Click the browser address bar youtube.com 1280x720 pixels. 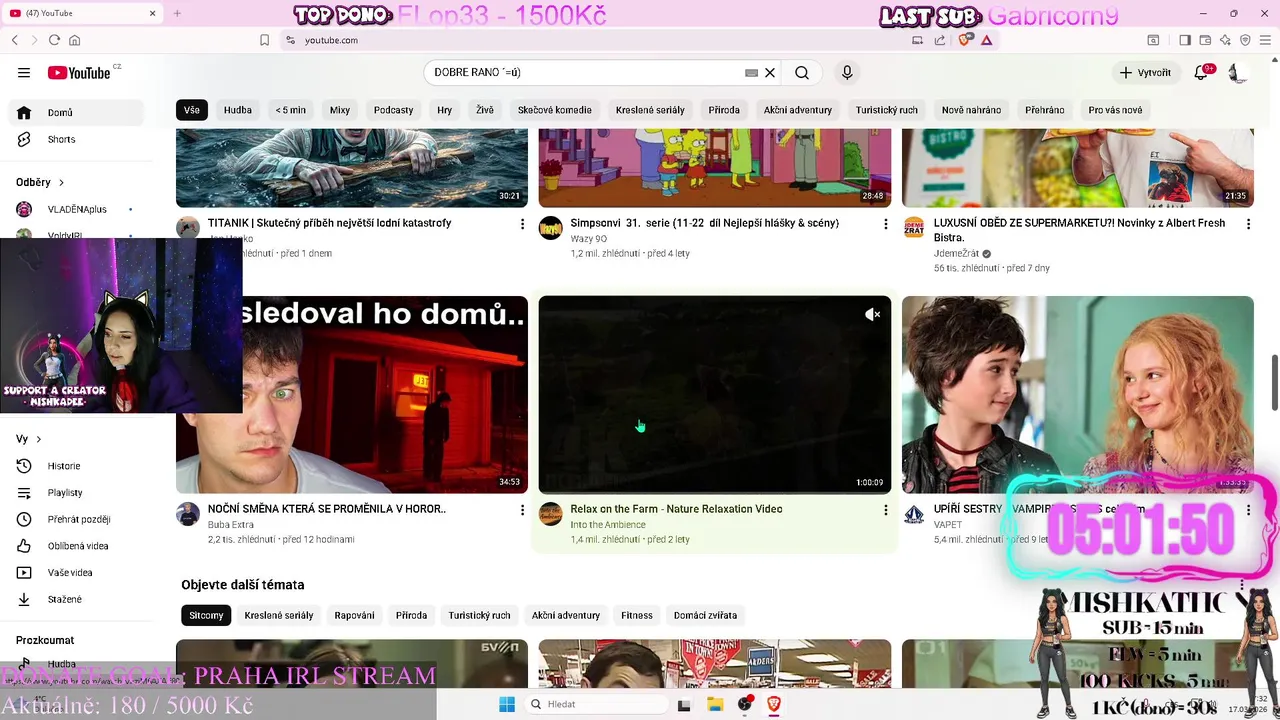(x=331, y=40)
